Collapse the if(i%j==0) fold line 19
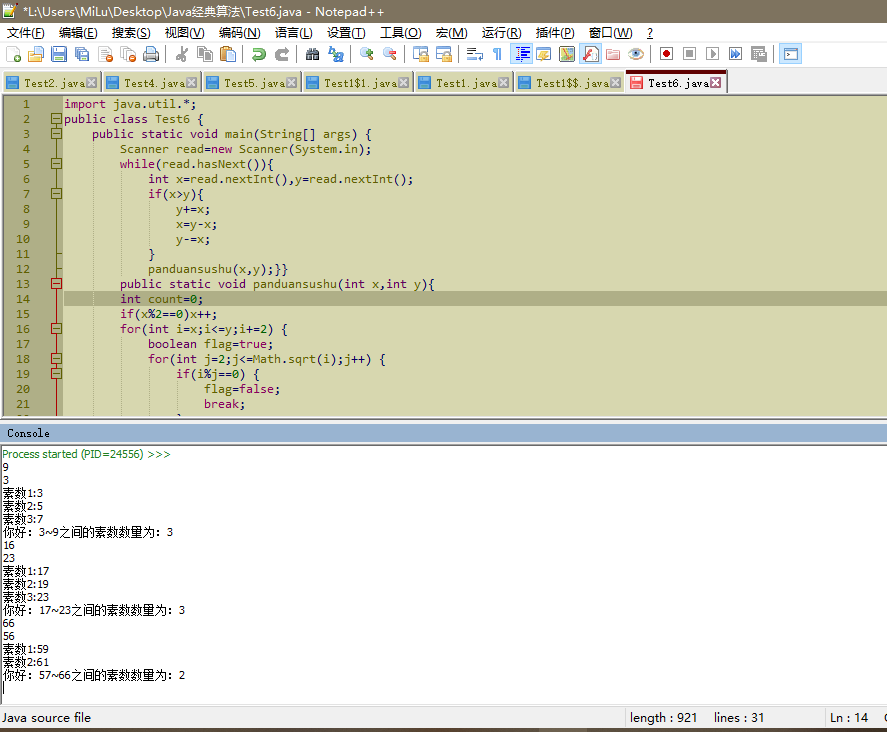The width and height of the screenshot is (887, 732). click(x=56, y=374)
